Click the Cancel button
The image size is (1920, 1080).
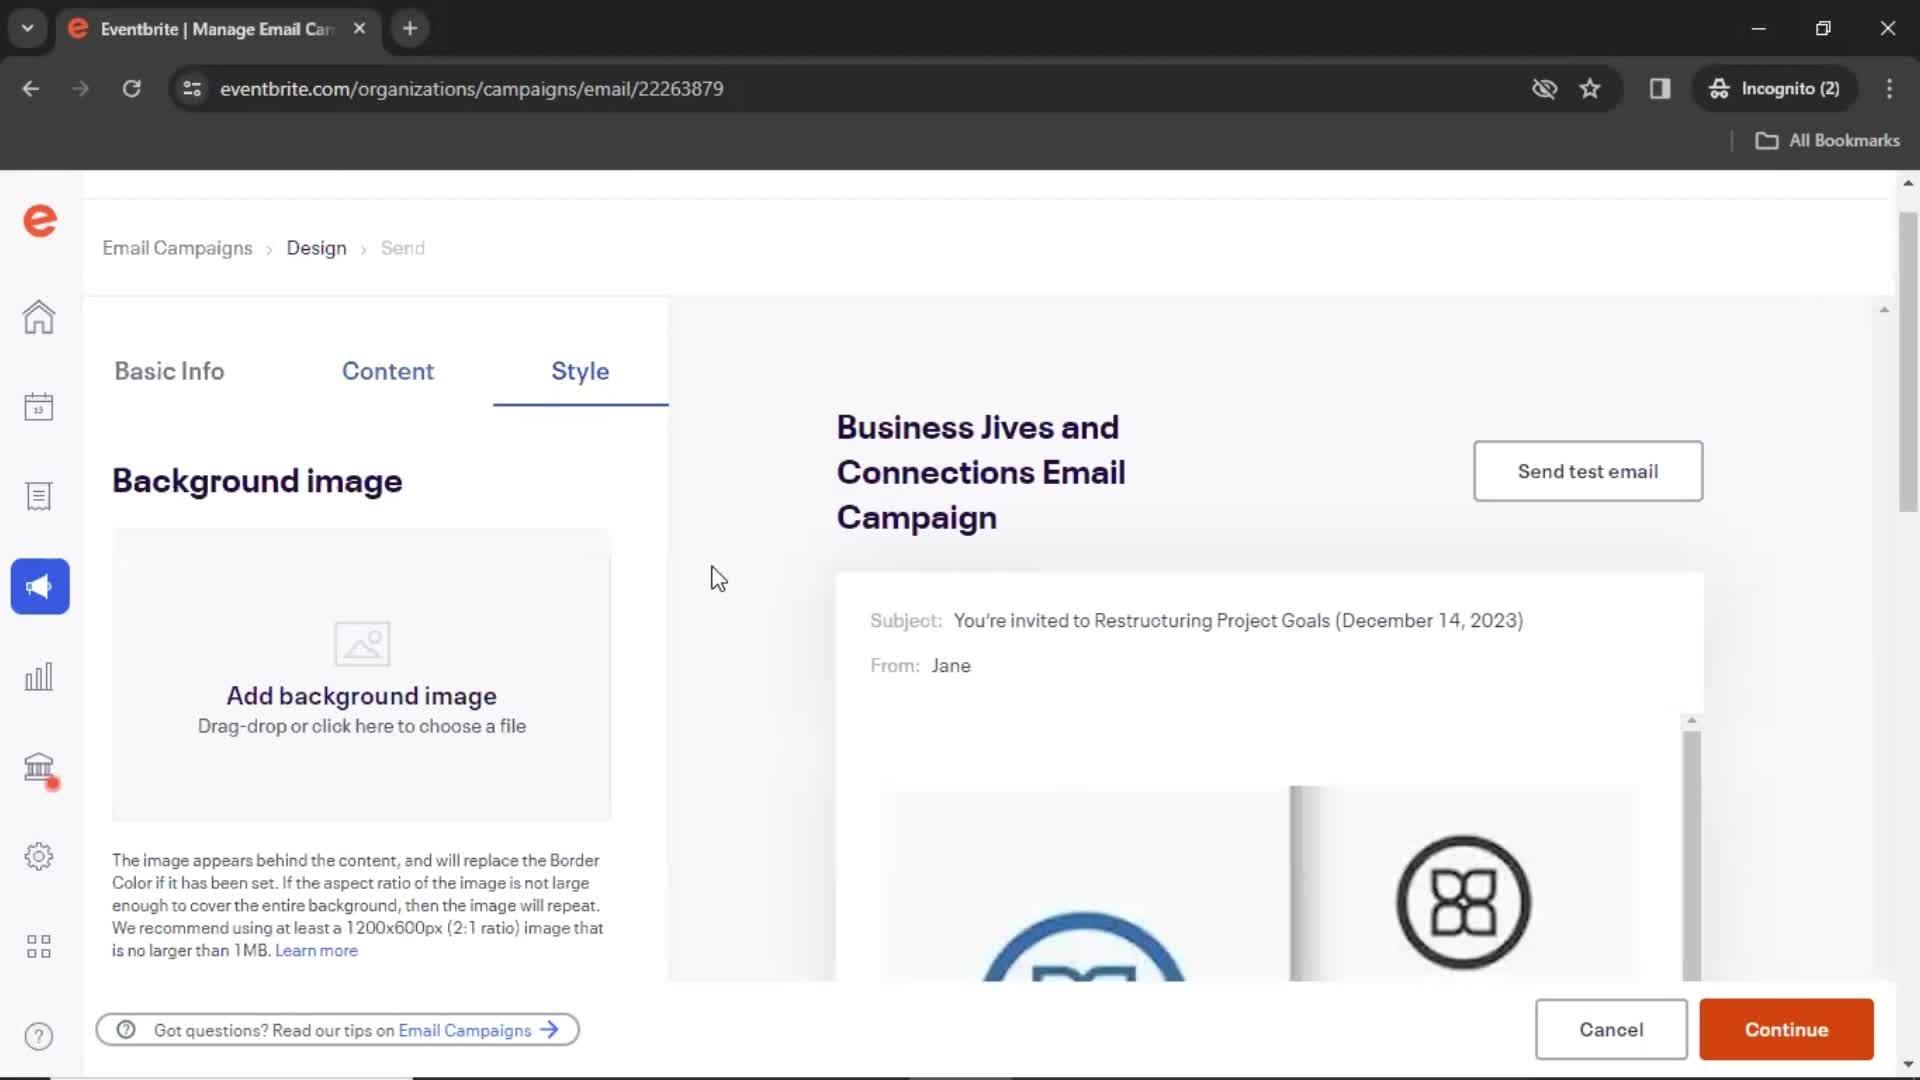click(x=1611, y=1029)
